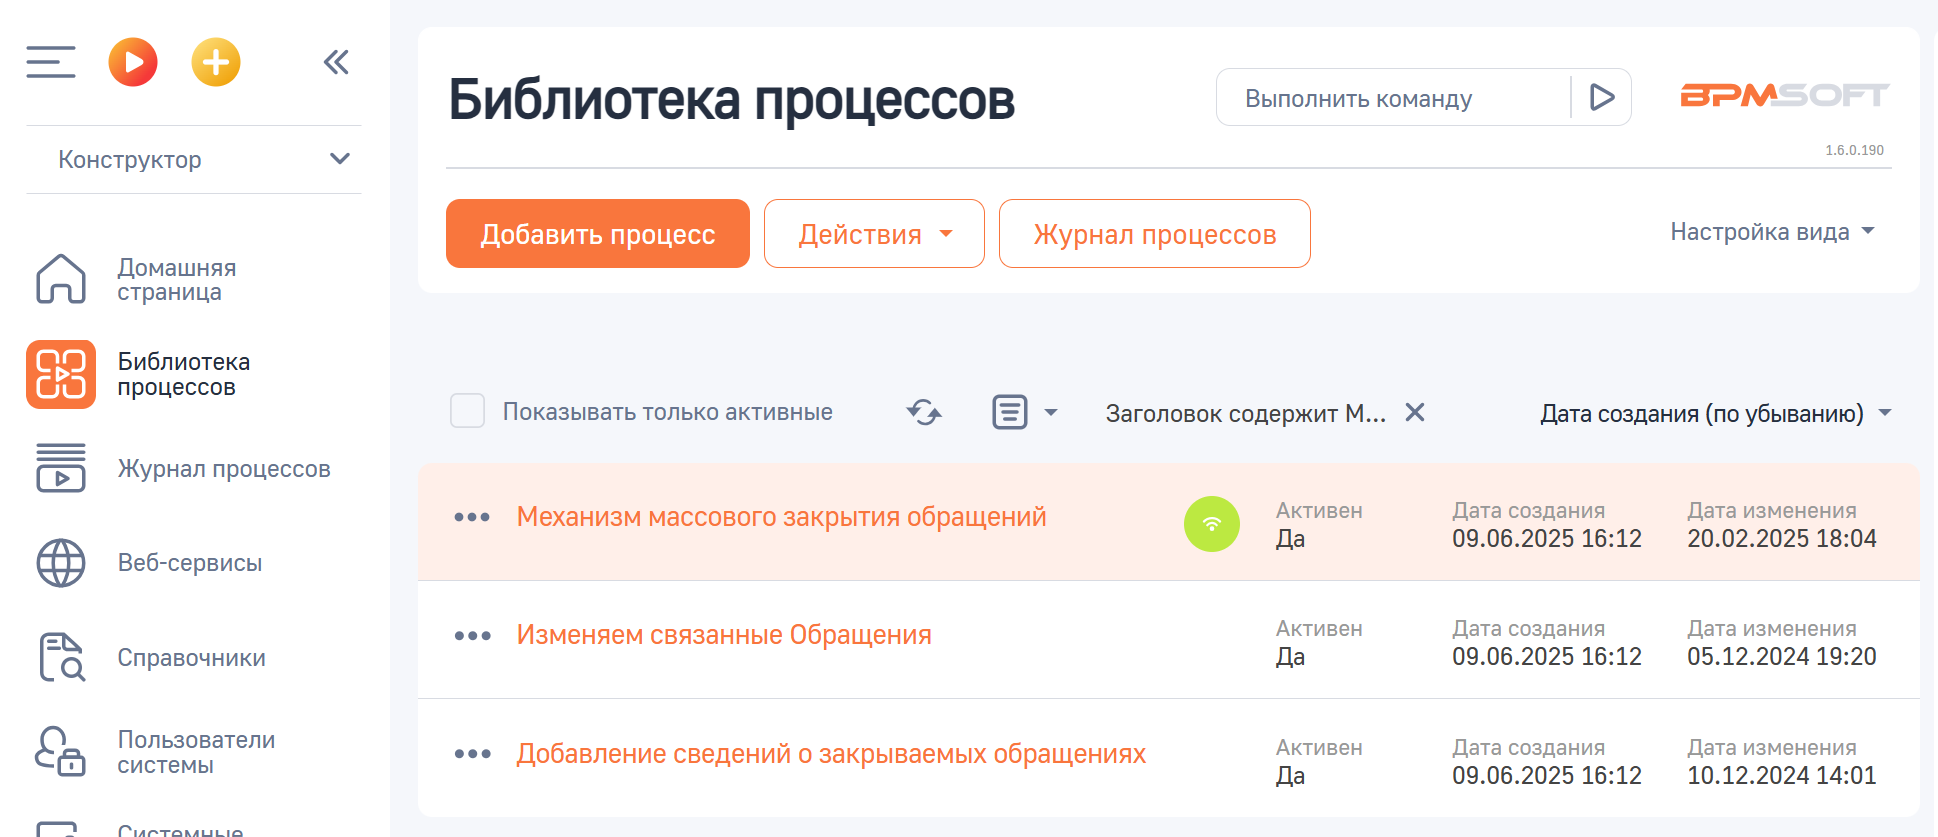Toggle Показывать только активные checkbox
1938x837 pixels.
pyautogui.click(x=467, y=411)
